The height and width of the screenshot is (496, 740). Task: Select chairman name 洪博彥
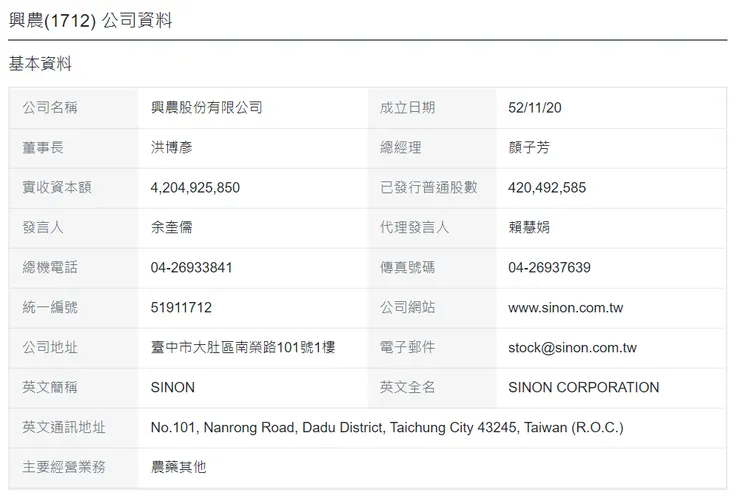(172, 148)
